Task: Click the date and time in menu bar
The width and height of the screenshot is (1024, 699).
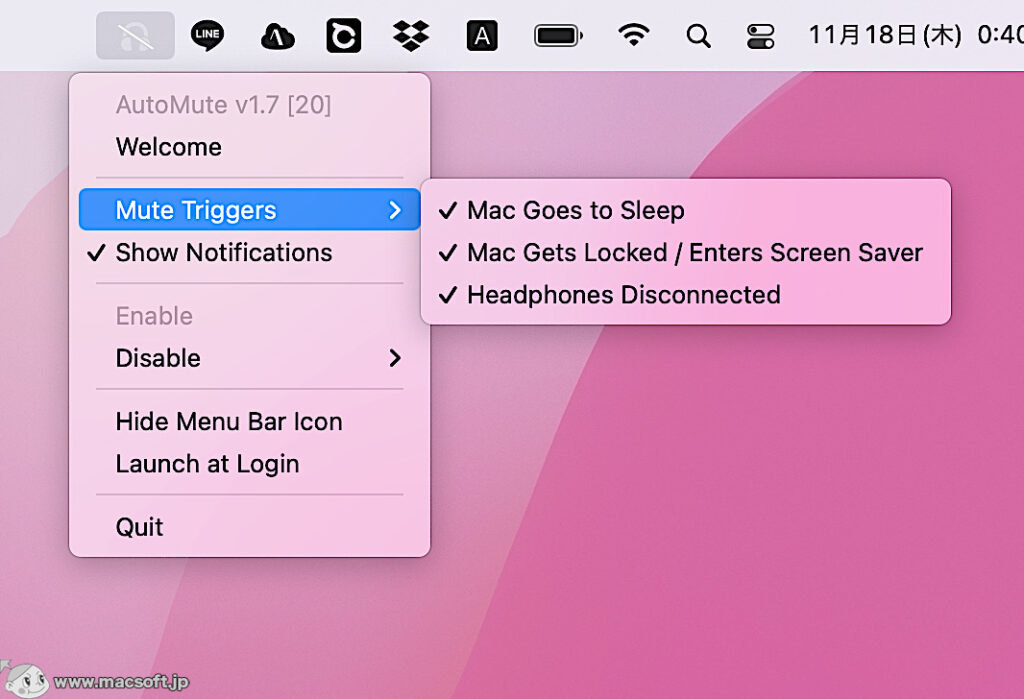Action: pyautogui.click(x=916, y=35)
